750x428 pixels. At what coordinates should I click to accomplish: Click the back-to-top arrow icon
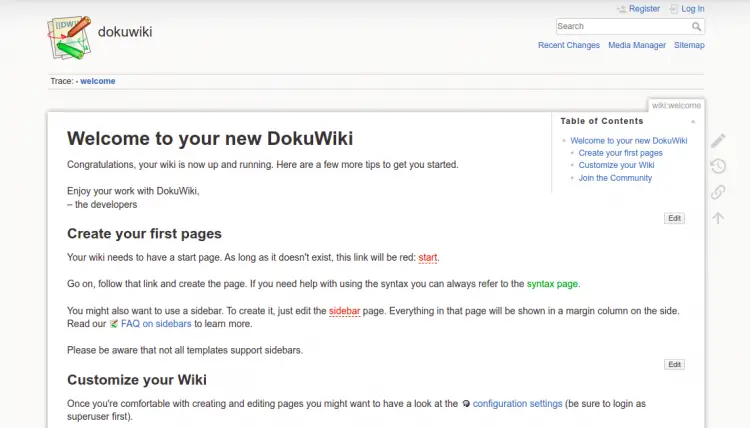(718, 217)
